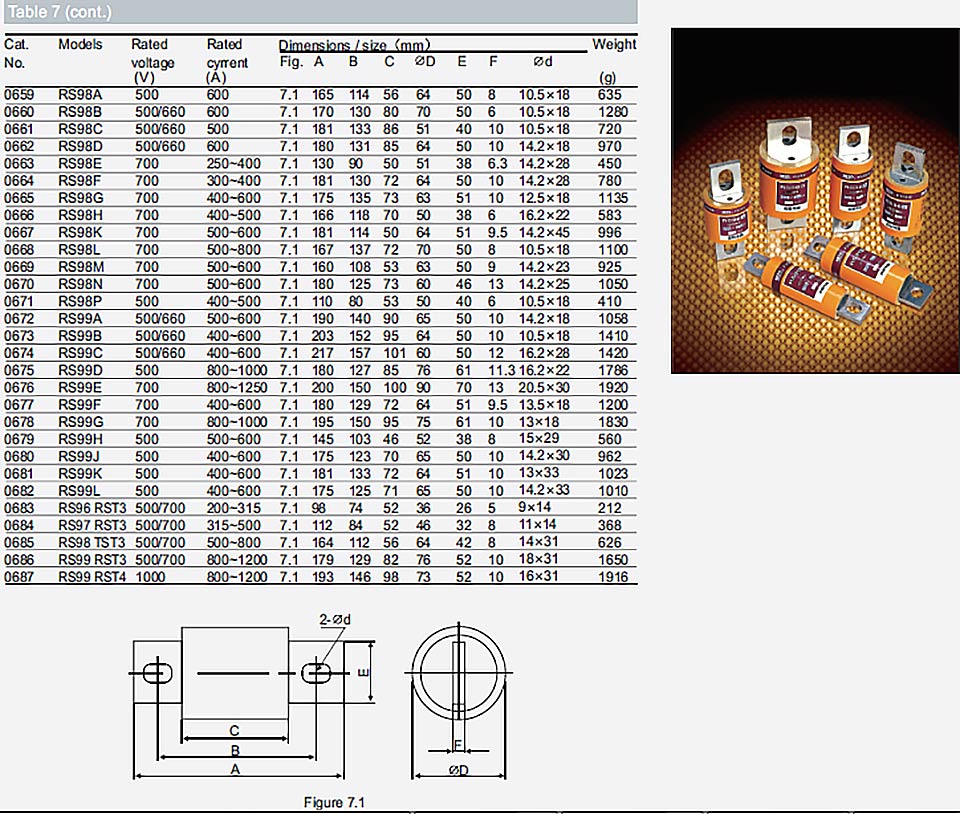Click the "Rated" header above "voltage"
Image resolution: width=960 pixels, height=814 pixels.
pyautogui.click(x=149, y=44)
